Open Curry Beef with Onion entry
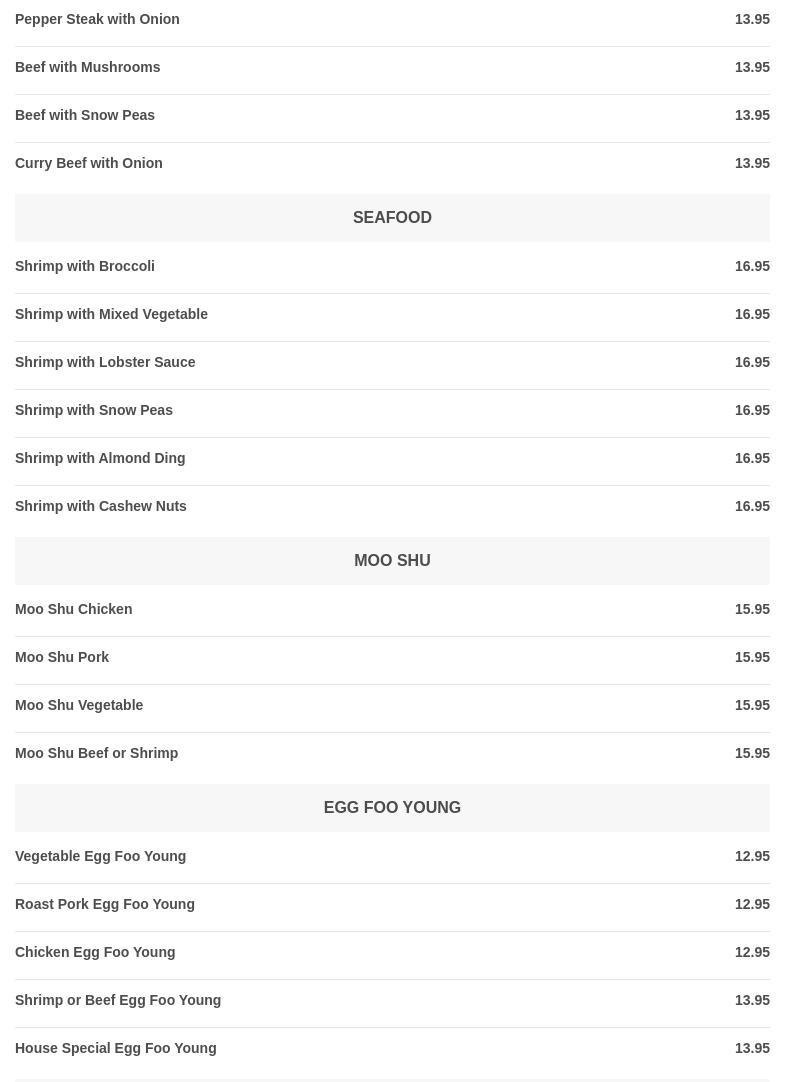 point(89,163)
